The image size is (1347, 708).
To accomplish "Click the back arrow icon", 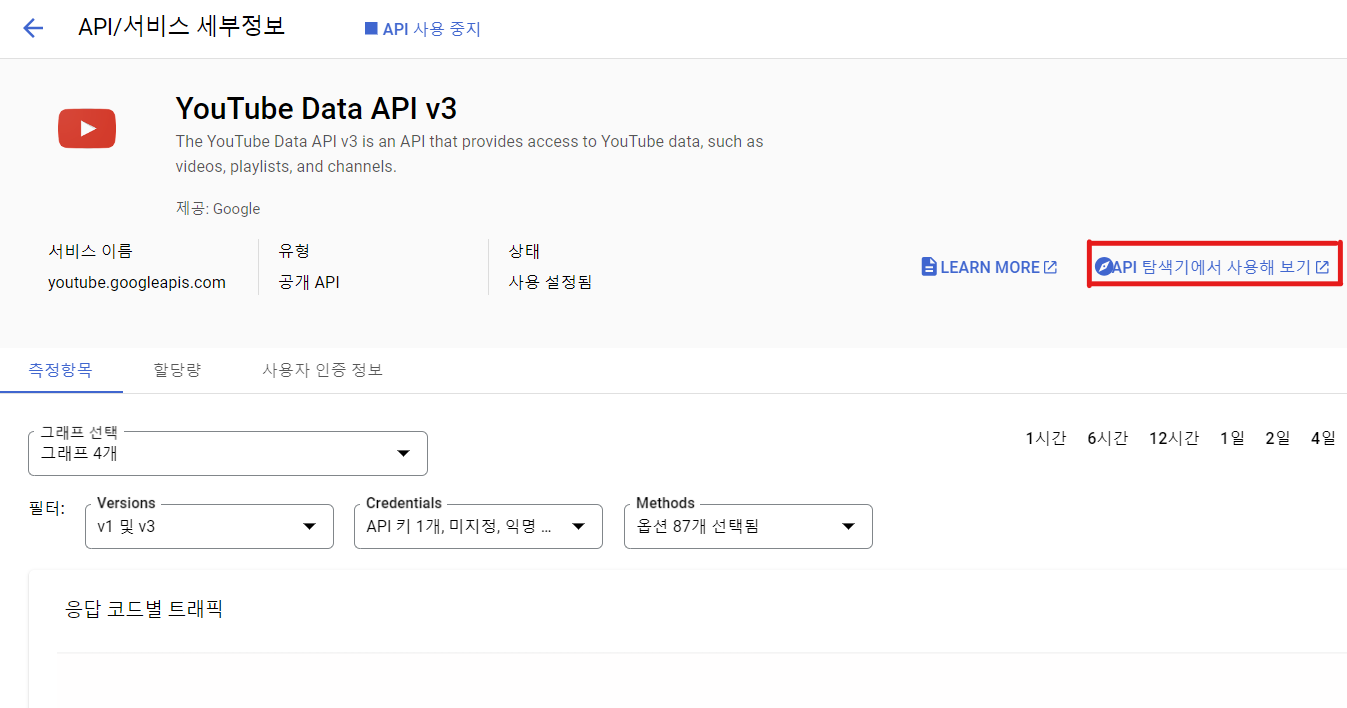I will [33, 28].
